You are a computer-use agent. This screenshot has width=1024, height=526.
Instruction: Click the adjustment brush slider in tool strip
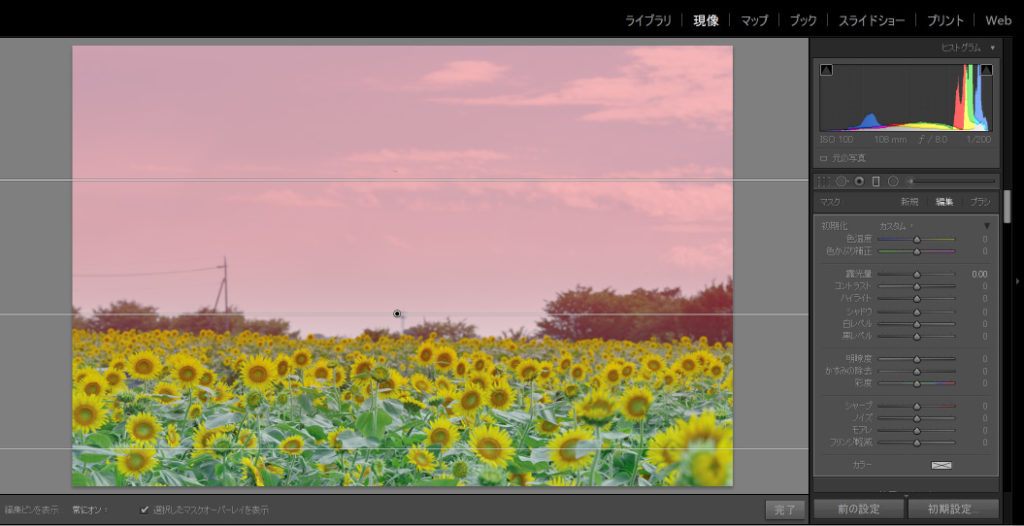pos(951,181)
